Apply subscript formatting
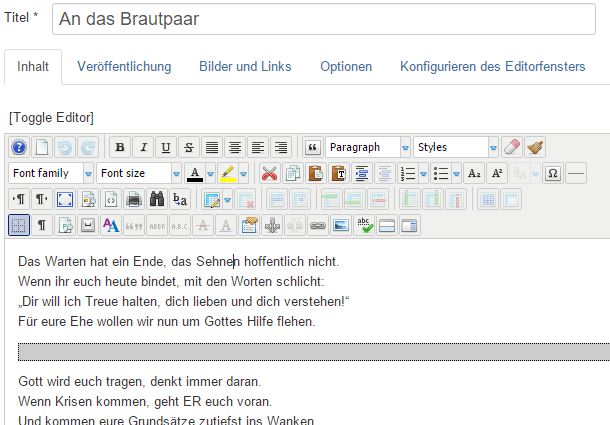The height and width of the screenshot is (425, 610). pos(474,173)
